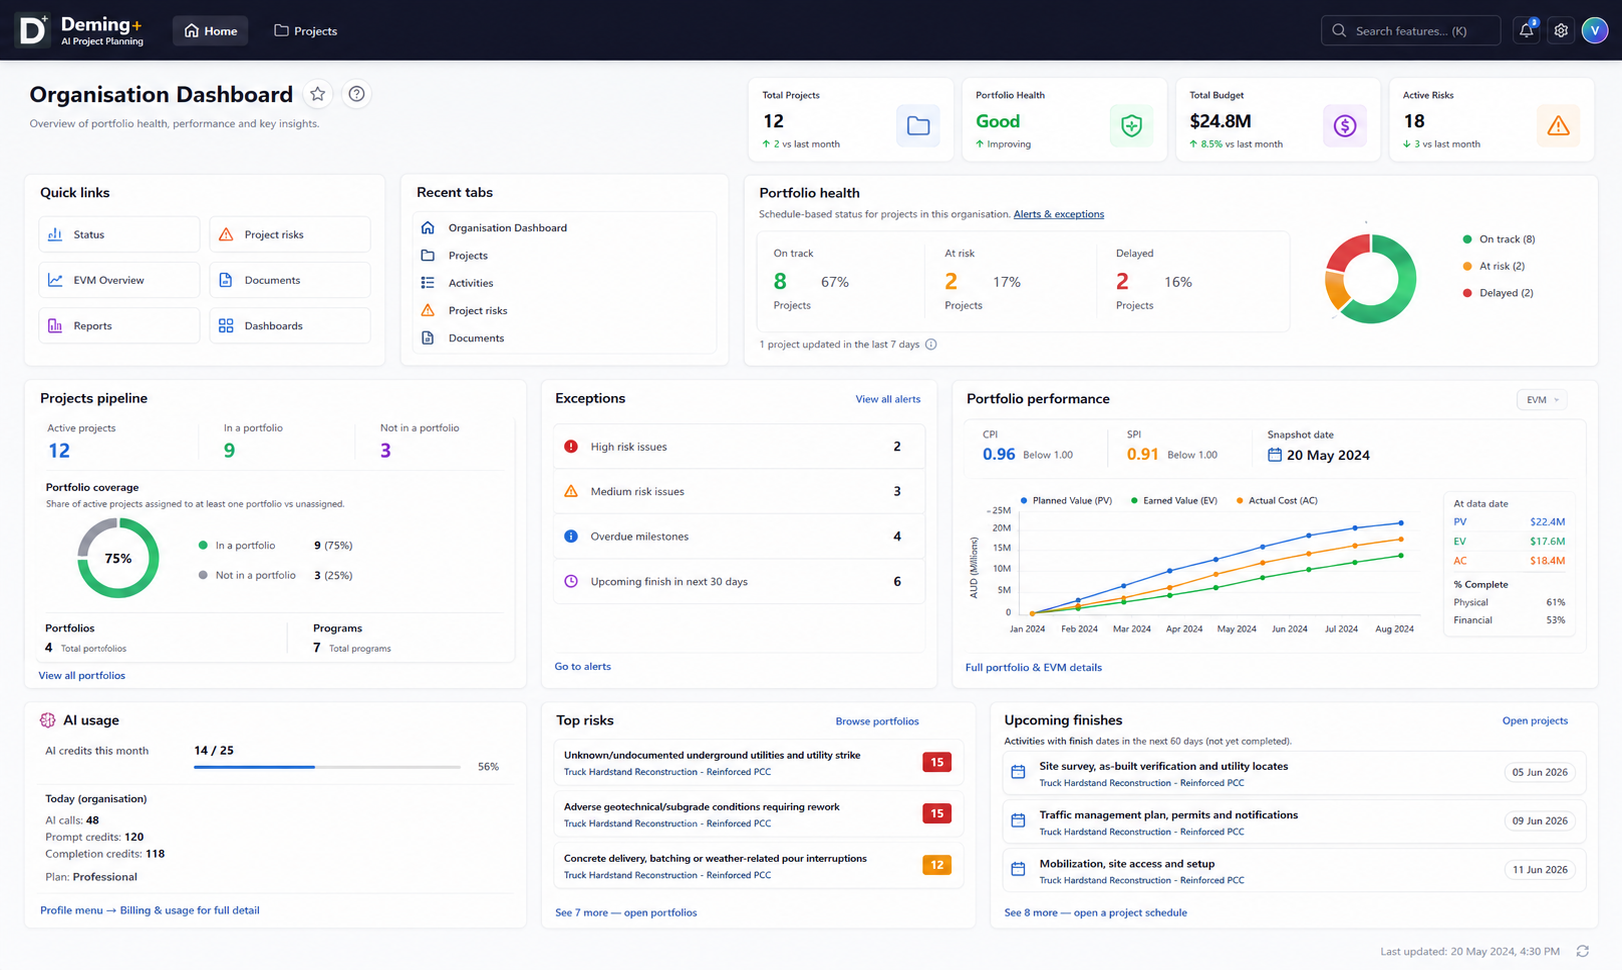Open Activities from Recent tabs

click(x=470, y=283)
